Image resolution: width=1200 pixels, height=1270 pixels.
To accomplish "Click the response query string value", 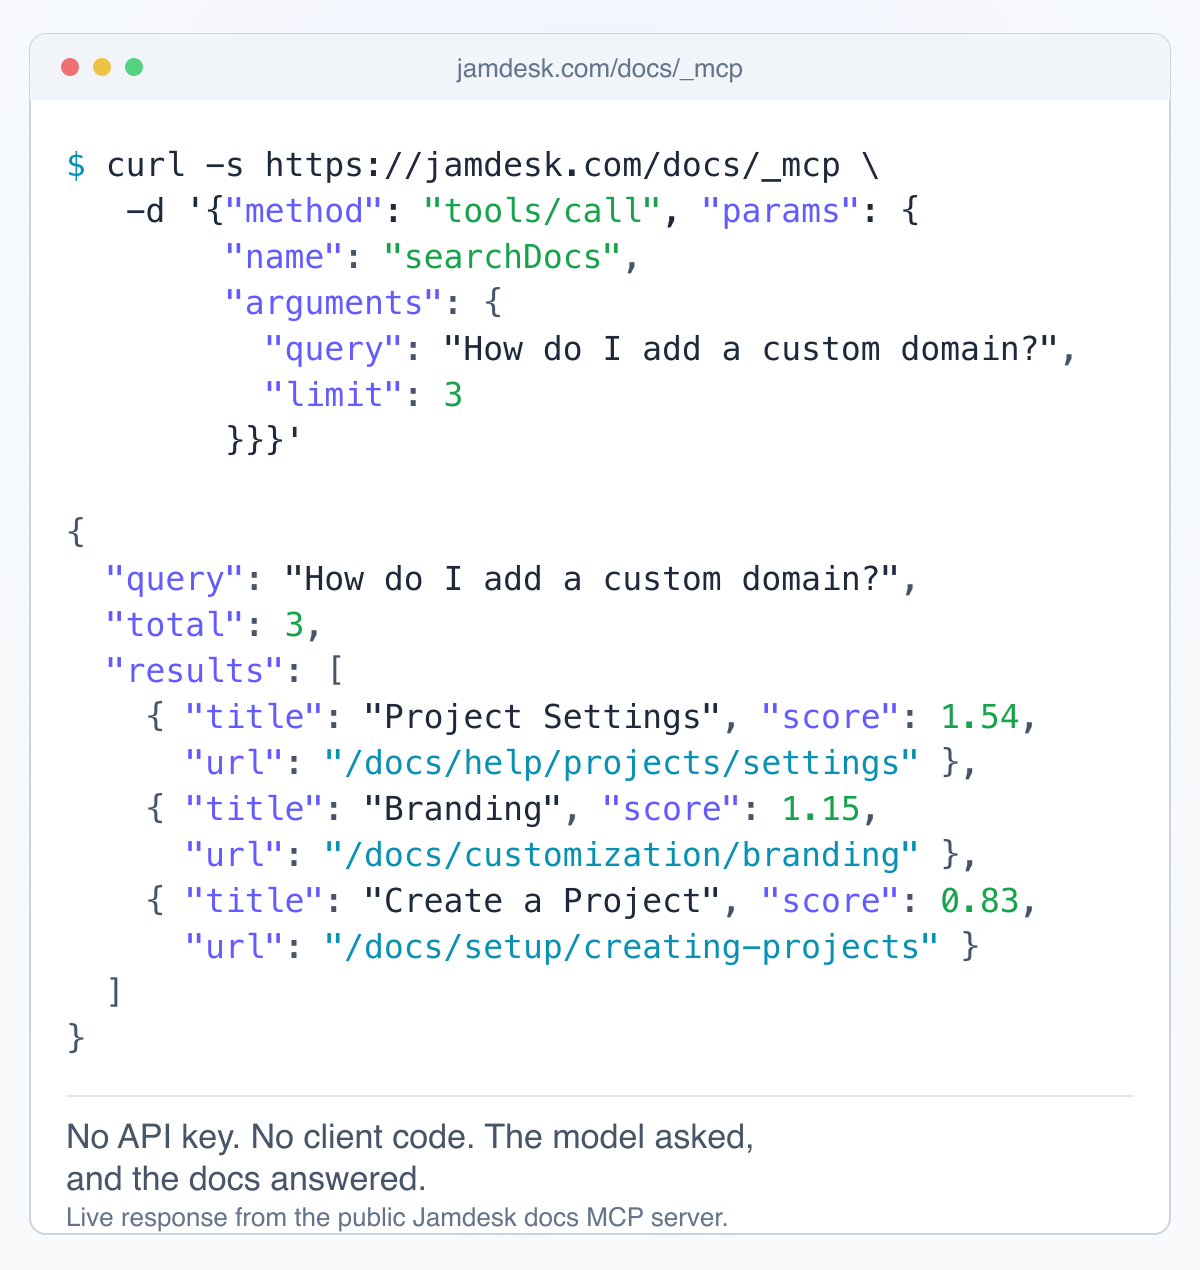I will point(591,579).
